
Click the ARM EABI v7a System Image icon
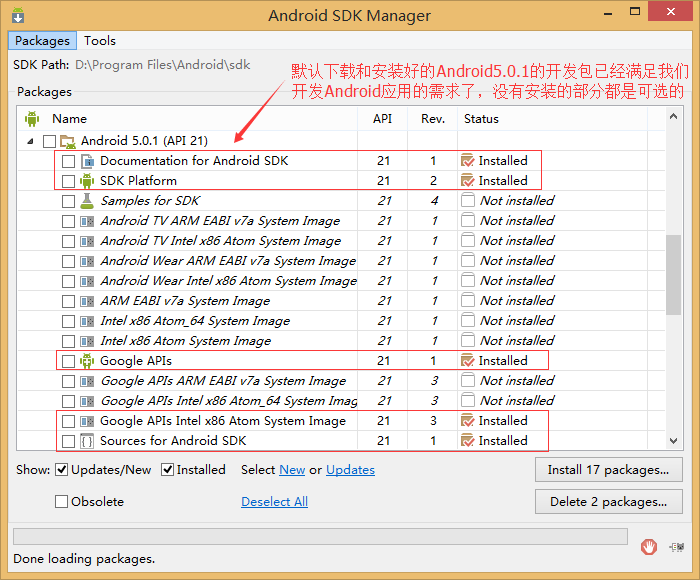(87, 301)
